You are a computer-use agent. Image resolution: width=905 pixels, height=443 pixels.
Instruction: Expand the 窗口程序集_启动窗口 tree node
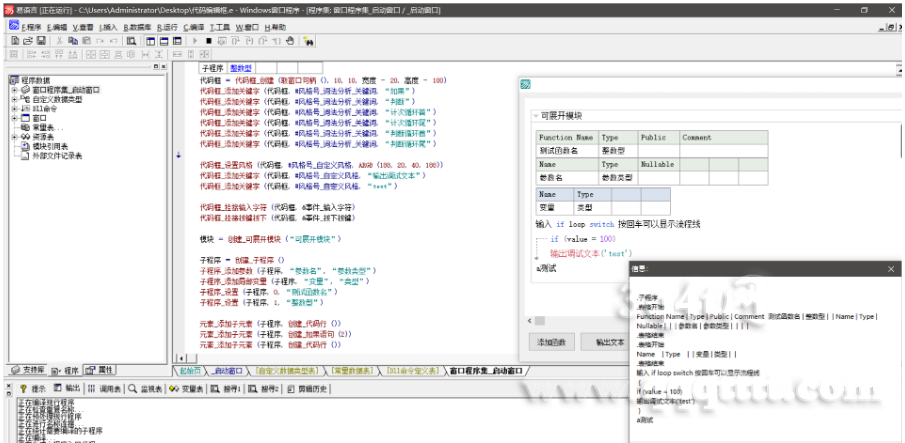[14, 90]
